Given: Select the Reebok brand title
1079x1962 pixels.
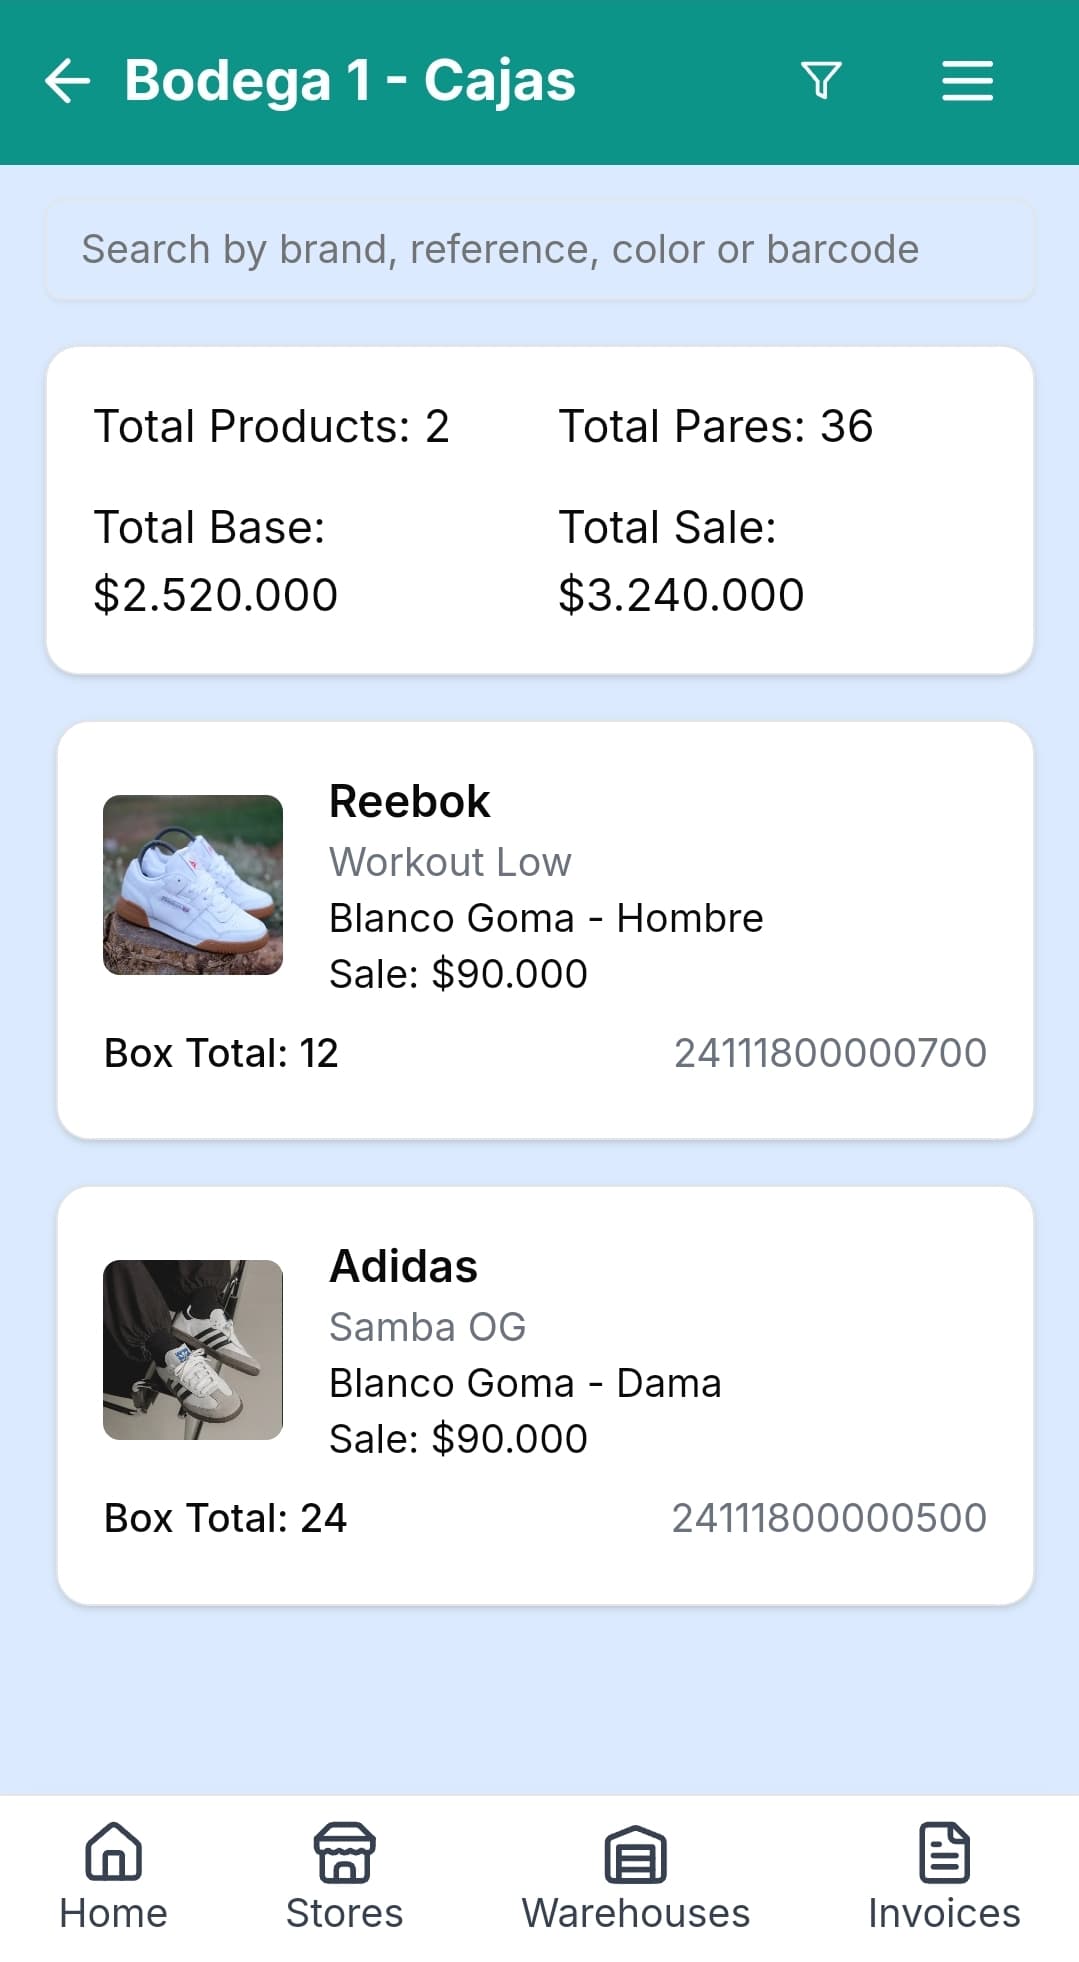Looking at the screenshot, I should (410, 802).
